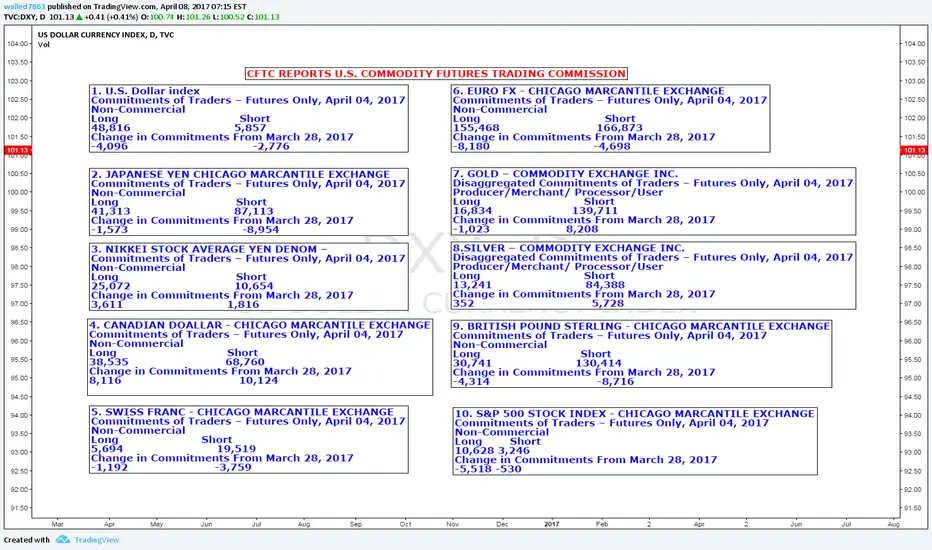Click the red 101.13 price tag on right axis
932x550 pixels.
pyautogui.click(x=915, y=150)
